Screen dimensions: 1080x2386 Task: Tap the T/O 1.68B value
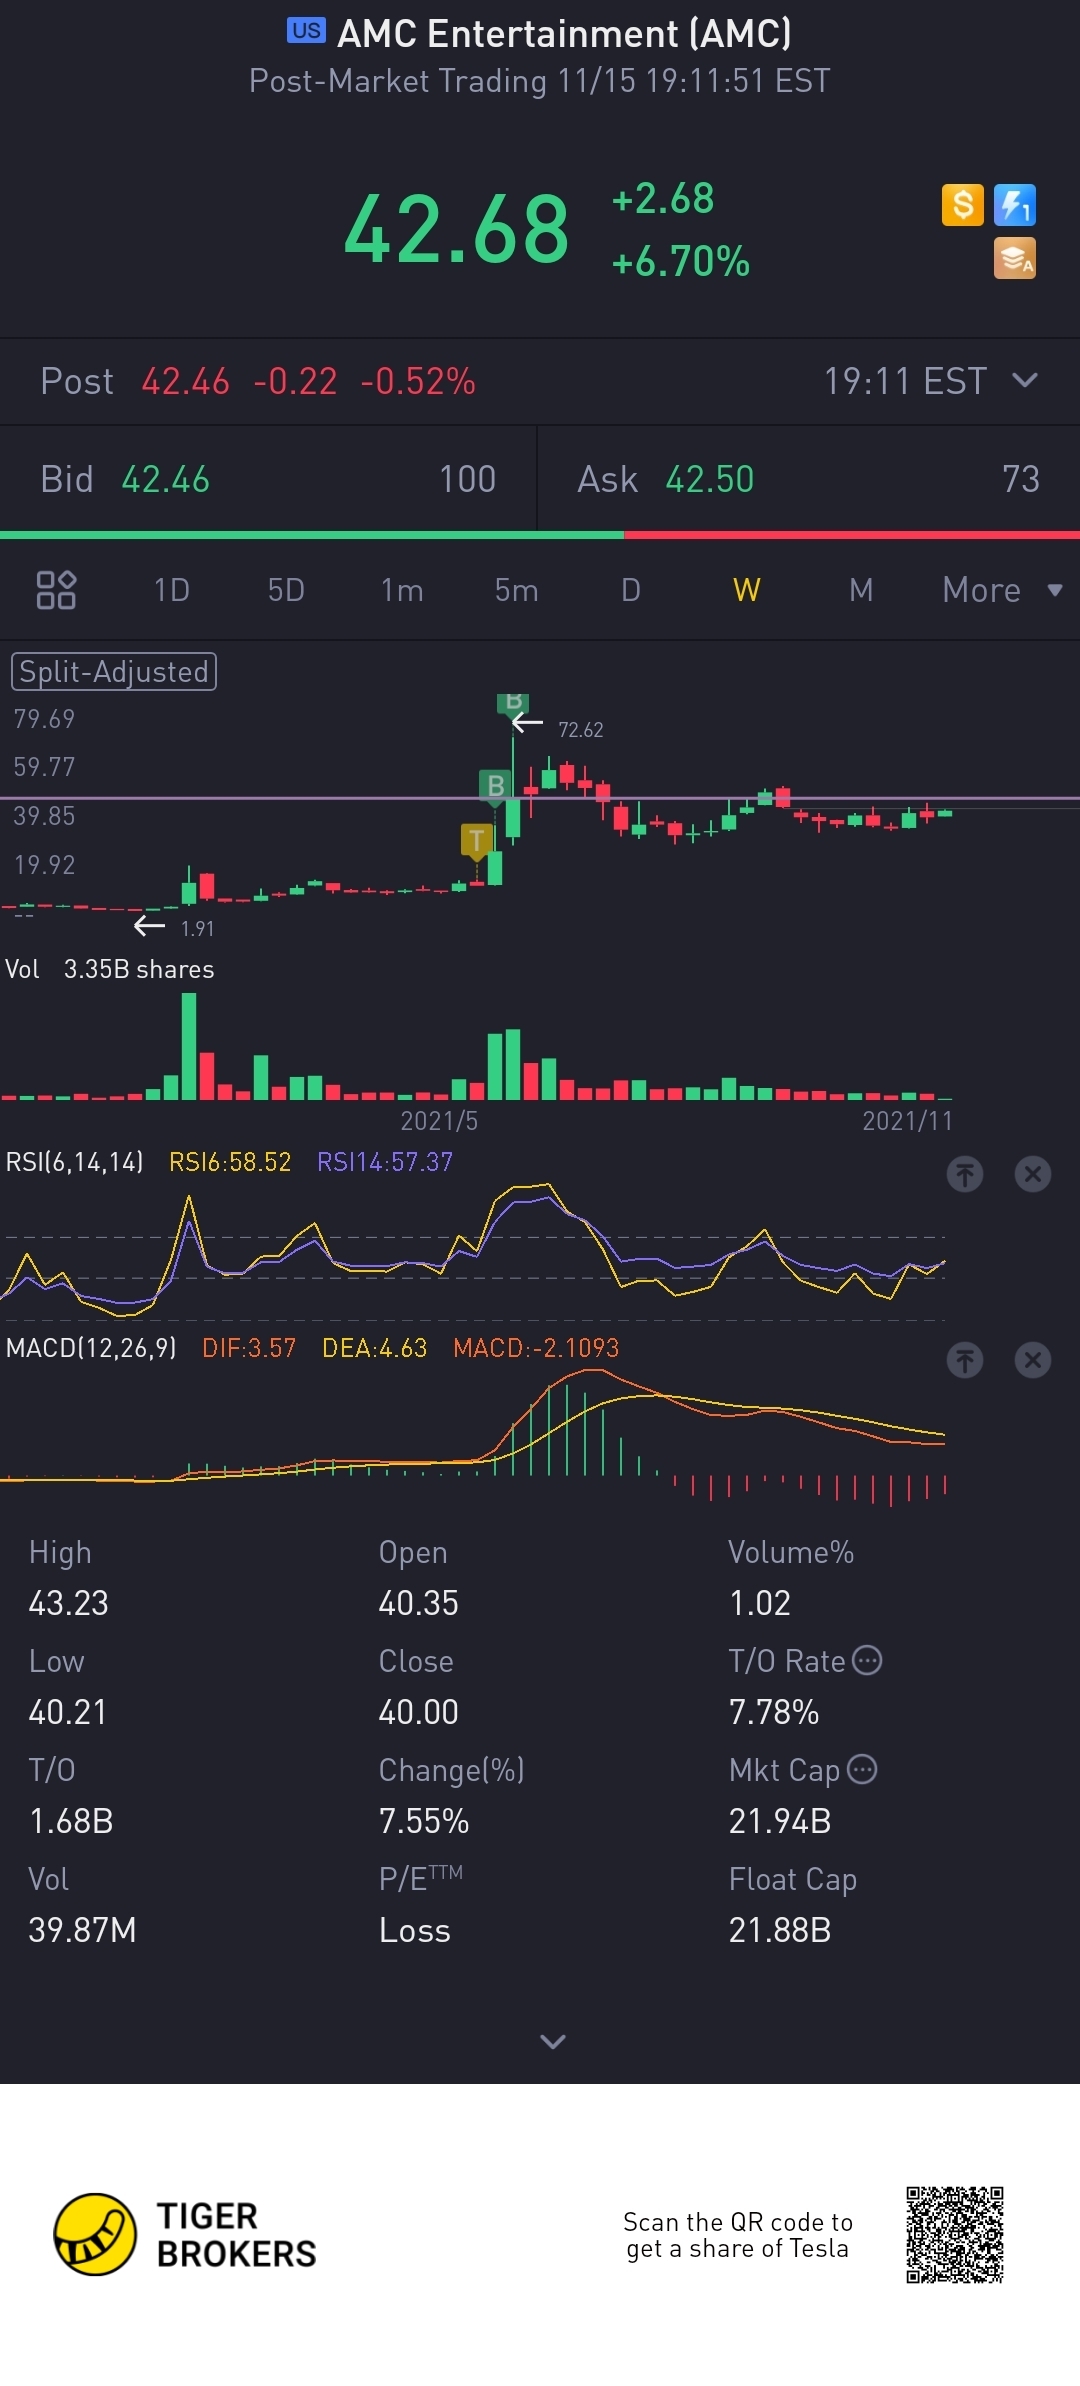(71, 1821)
